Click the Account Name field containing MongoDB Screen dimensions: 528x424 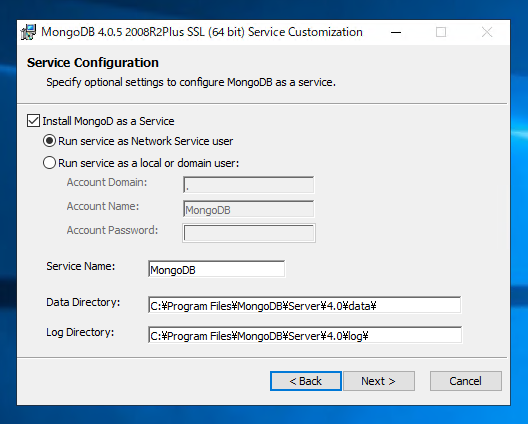(249, 209)
